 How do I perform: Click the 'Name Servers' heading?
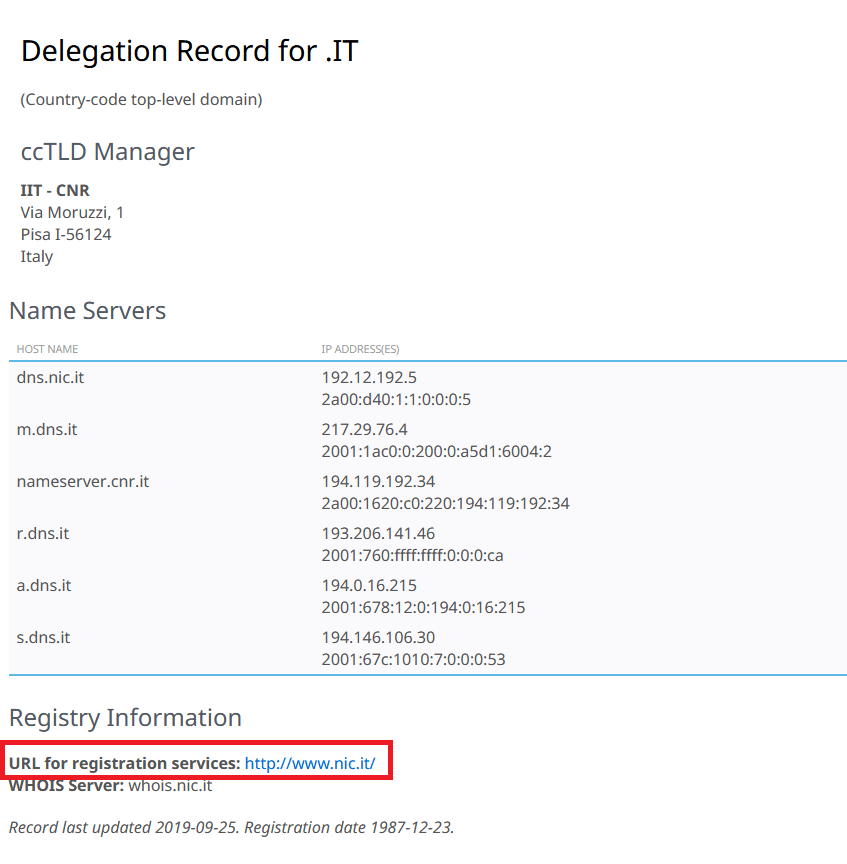pos(88,310)
